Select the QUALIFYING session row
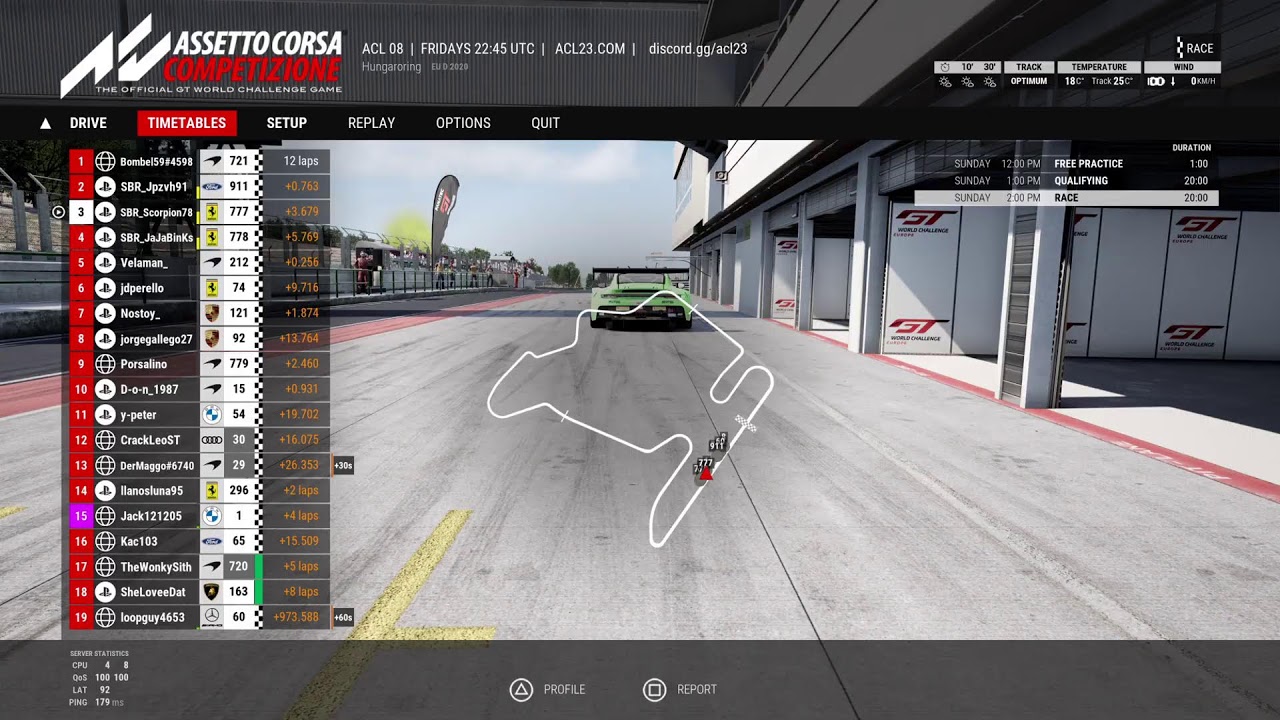The width and height of the screenshot is (1280, 720). click(1066, 181)
